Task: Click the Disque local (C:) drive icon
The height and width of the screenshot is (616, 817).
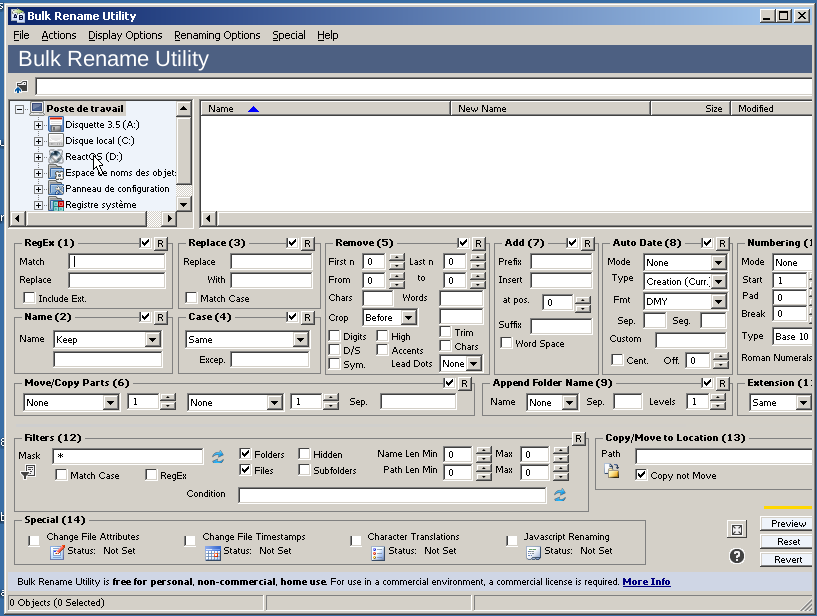Action: tap(56, 141)
